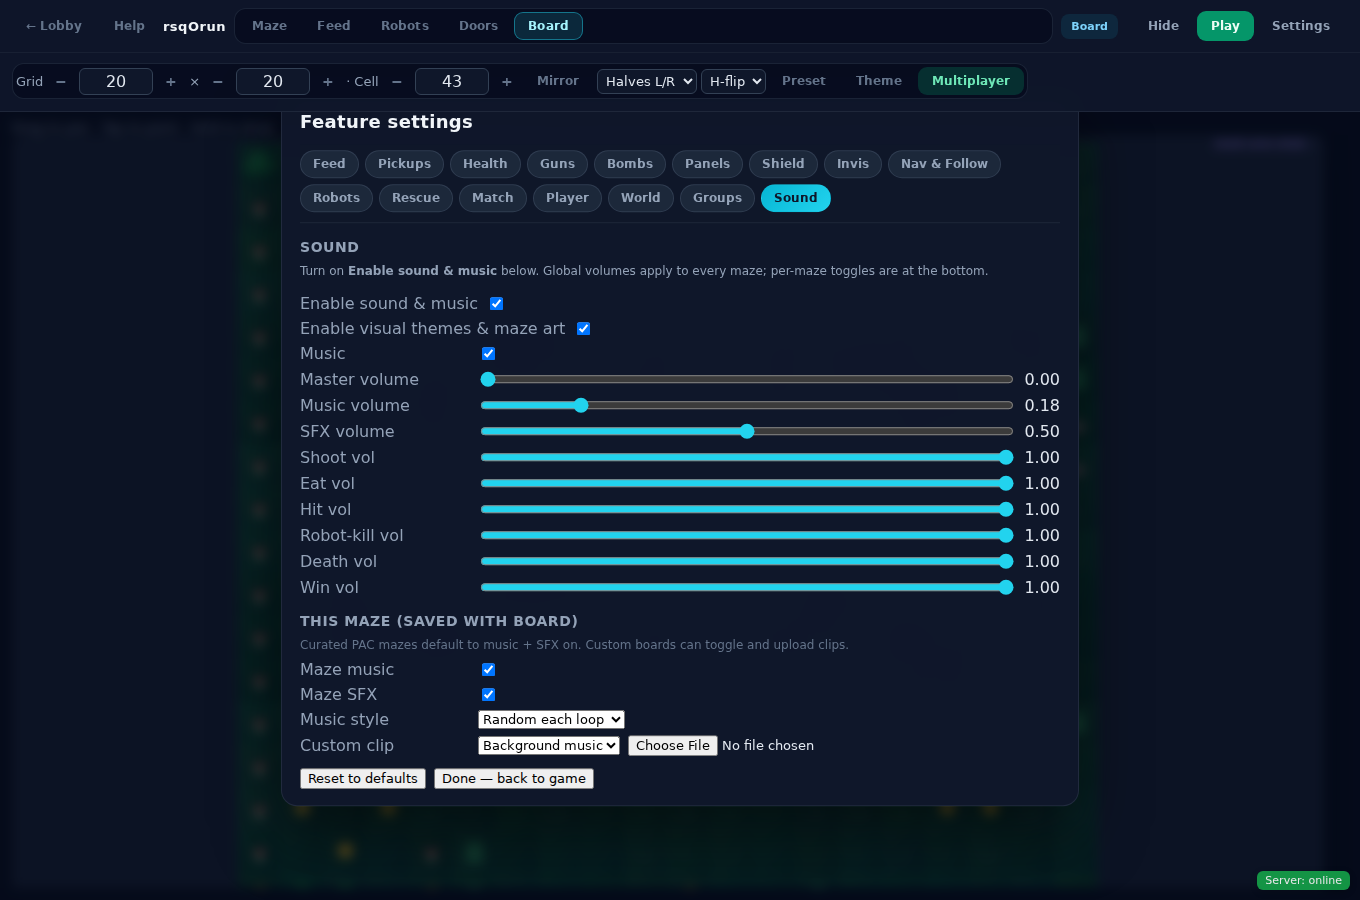Select the Bombs feature tab
This screenshot has height=900, width=1360.
coord(630,164)
